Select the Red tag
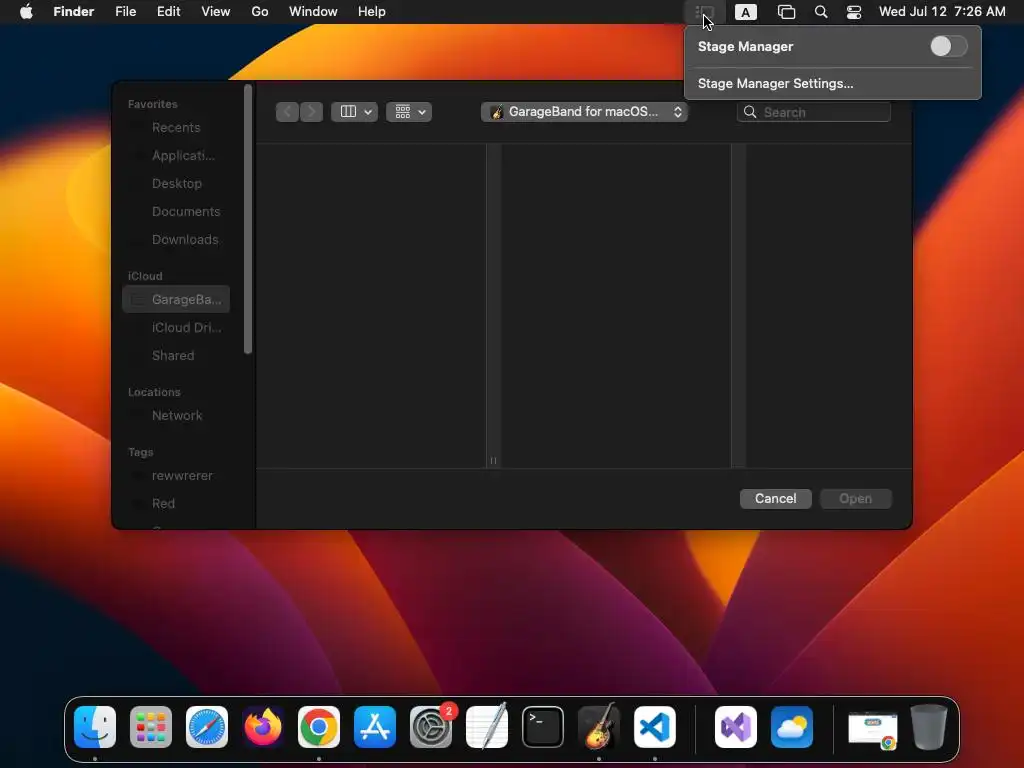Screen dimensions: 1024x768 coord(176,504)
